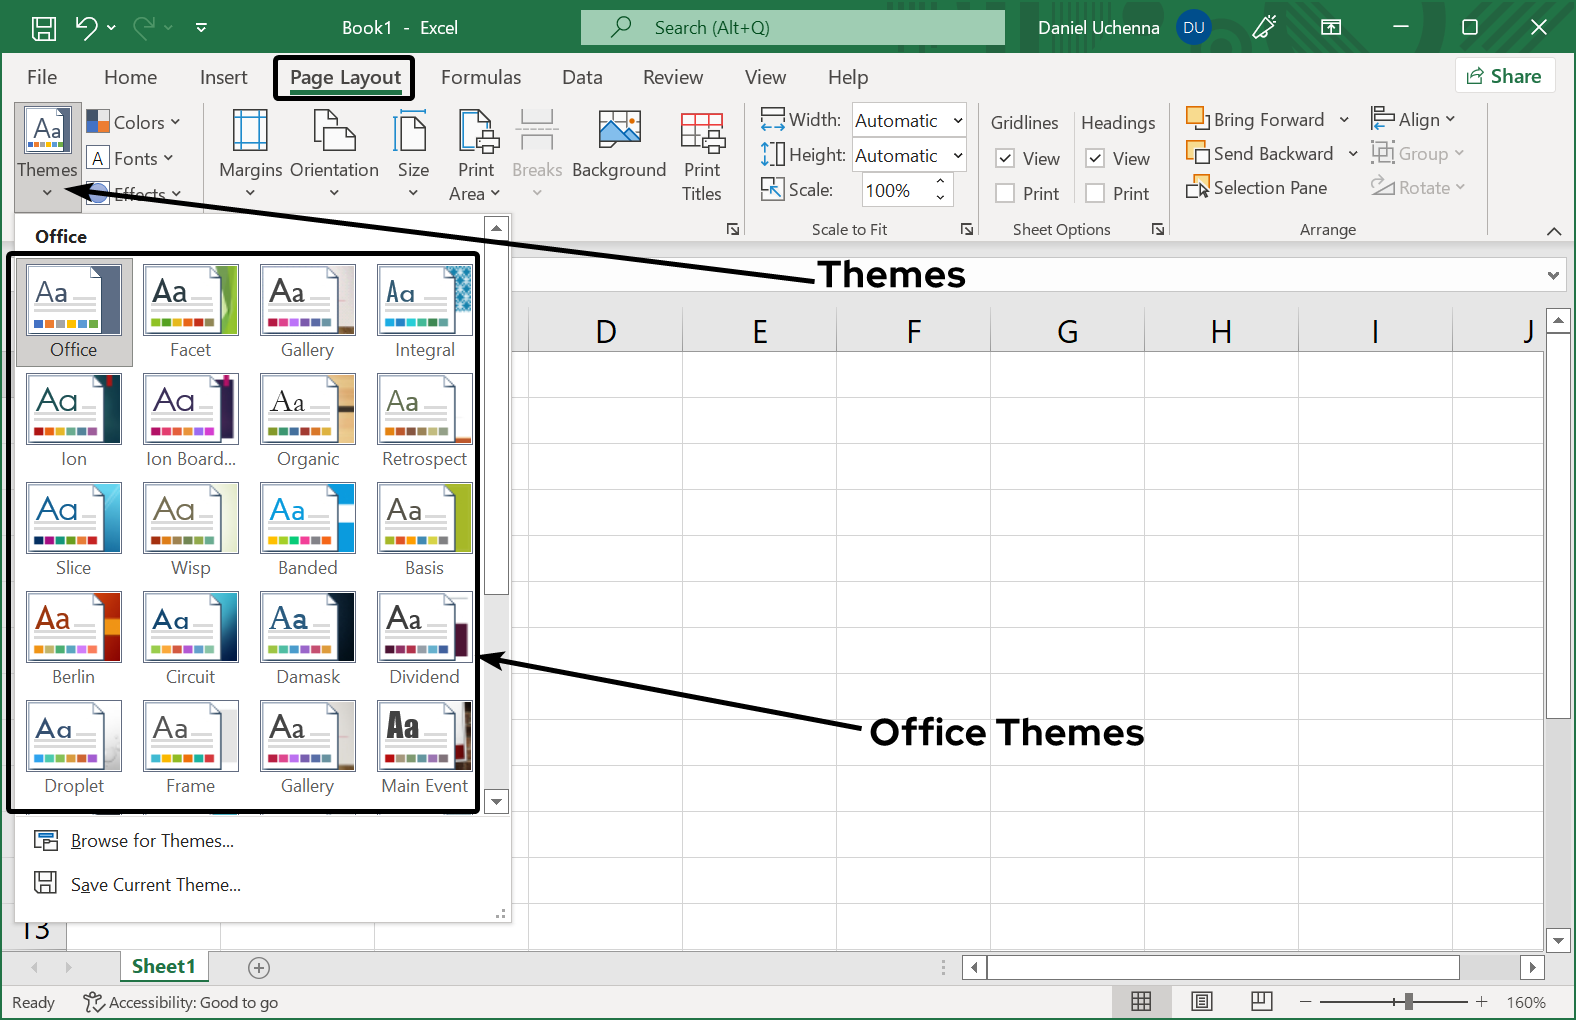The height and width of the screenshot is (1020, 1576).
Task: Apply the Droplet theme
Action: pyautogui.click(x=74, y=748)
